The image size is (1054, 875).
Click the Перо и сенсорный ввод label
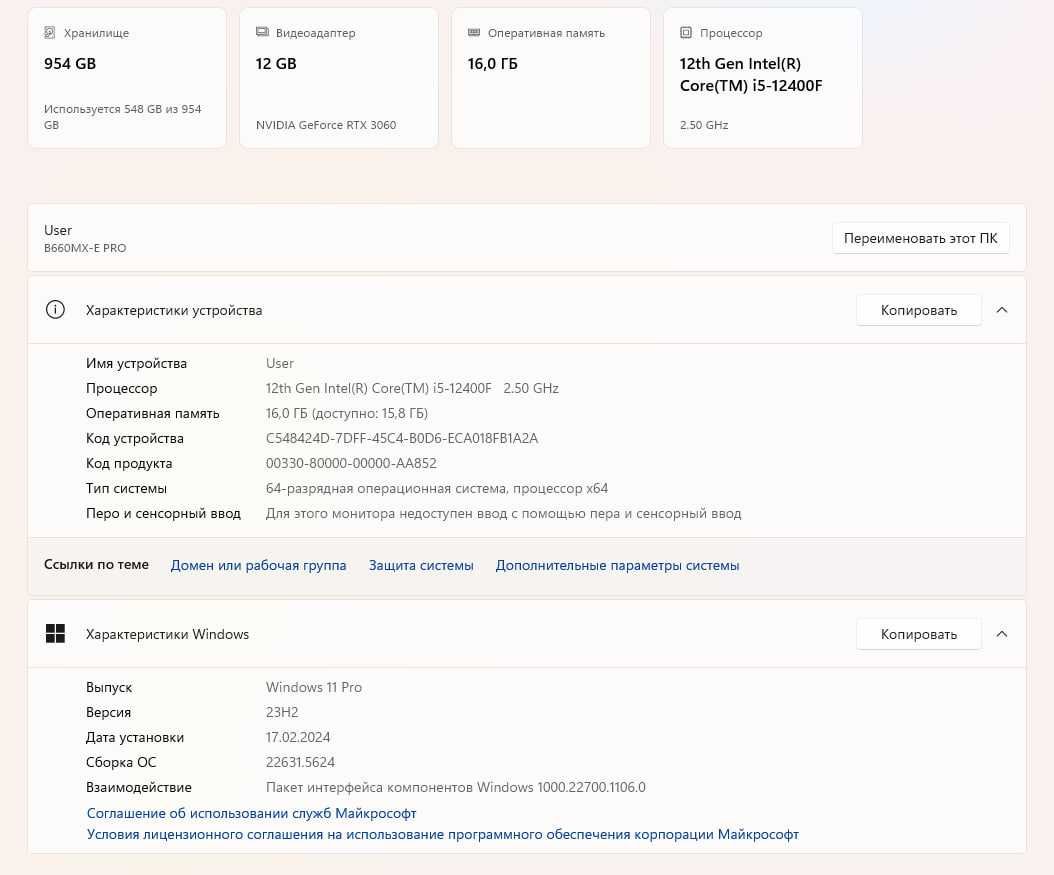(x=163, y=513)
